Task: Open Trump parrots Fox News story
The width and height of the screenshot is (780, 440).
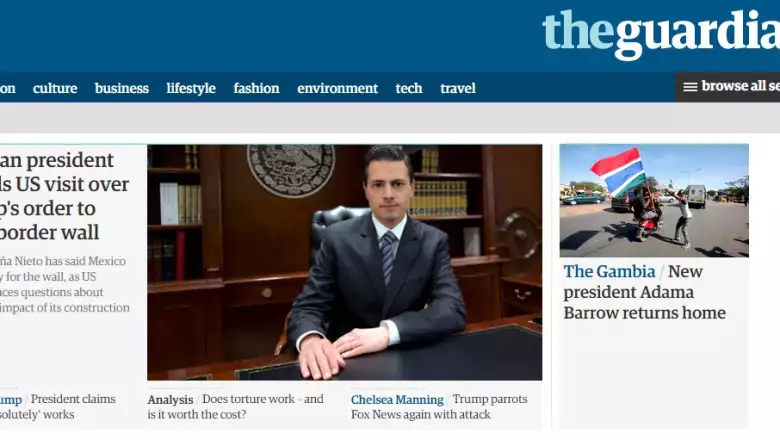Action: pos(439,407)
